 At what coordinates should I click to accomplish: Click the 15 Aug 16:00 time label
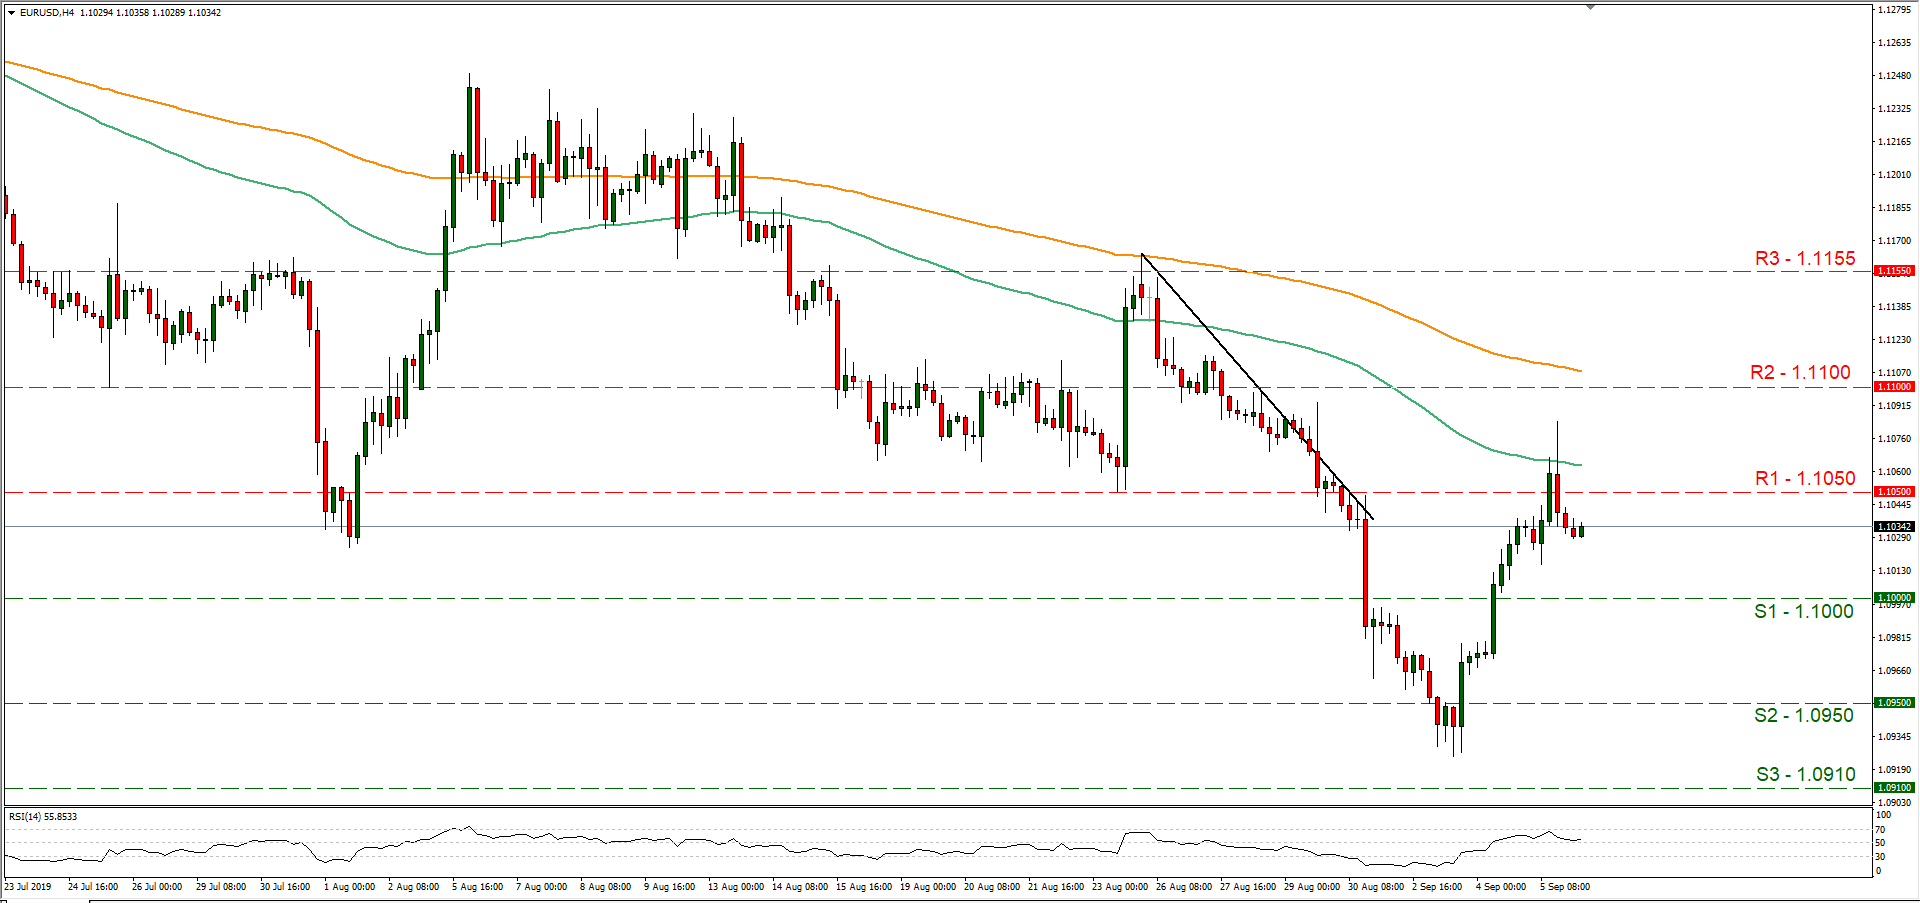(x=863, y=887)
